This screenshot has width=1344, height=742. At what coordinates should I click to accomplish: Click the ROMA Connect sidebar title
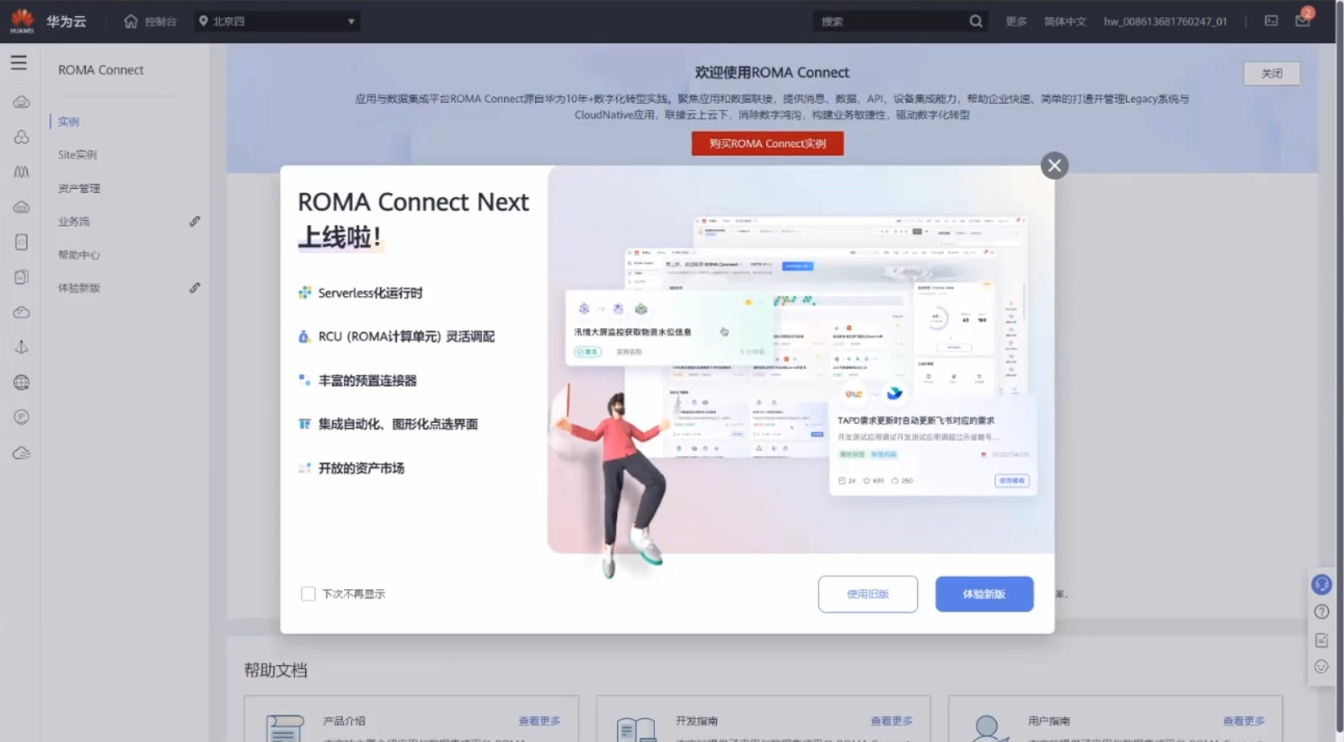pos(101,70)
